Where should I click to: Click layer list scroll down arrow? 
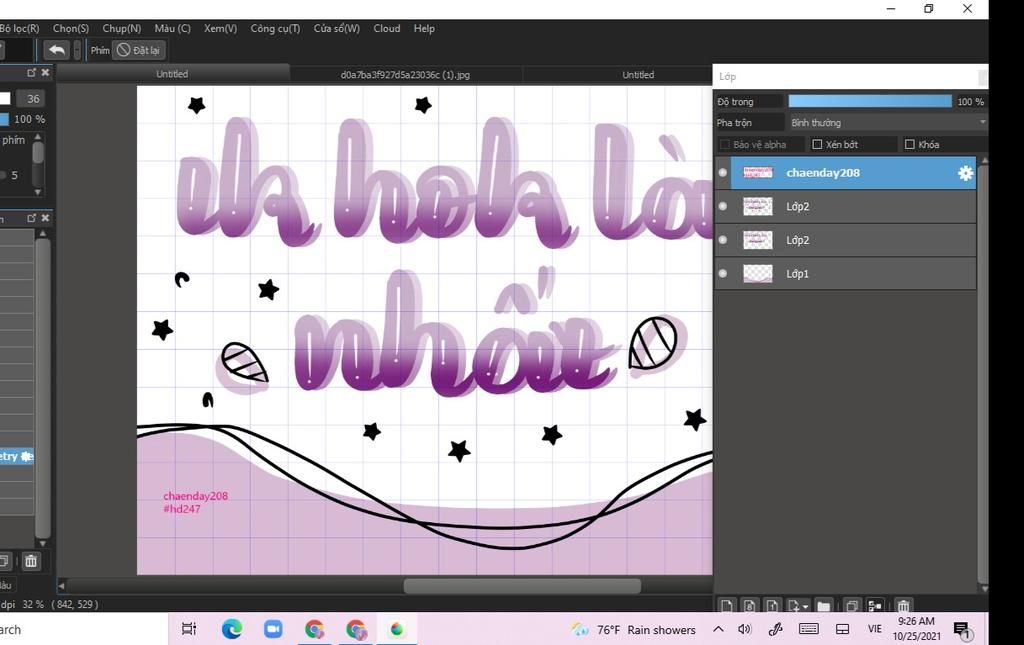(x=984, y=588)
